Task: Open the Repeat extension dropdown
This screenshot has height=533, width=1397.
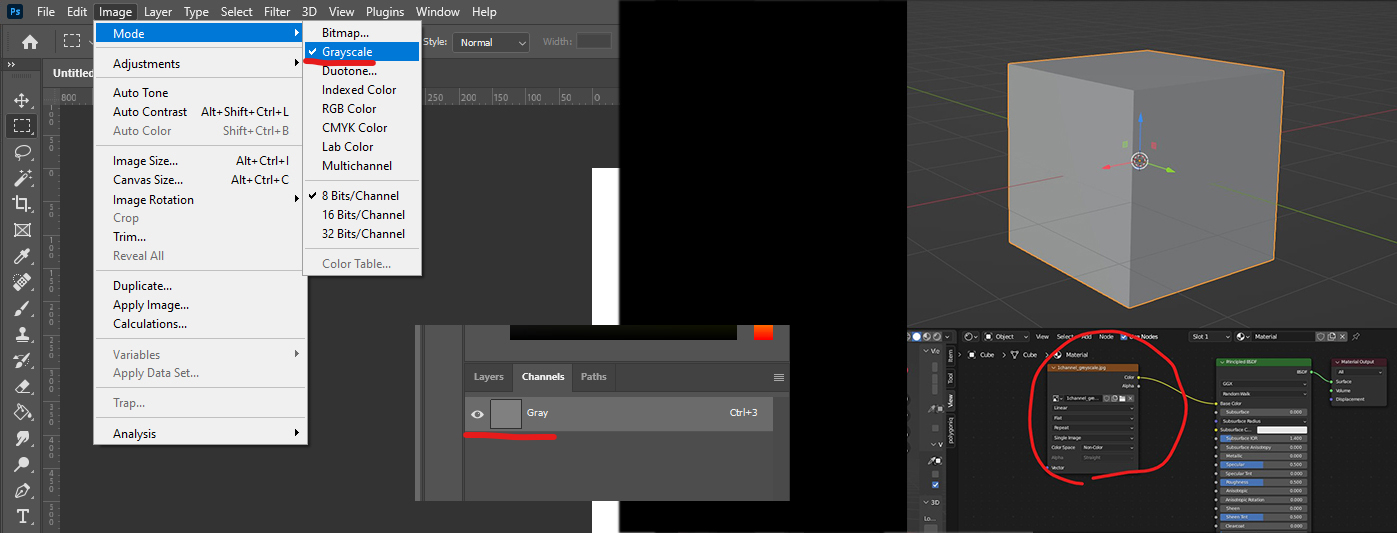Action: 1093,428
